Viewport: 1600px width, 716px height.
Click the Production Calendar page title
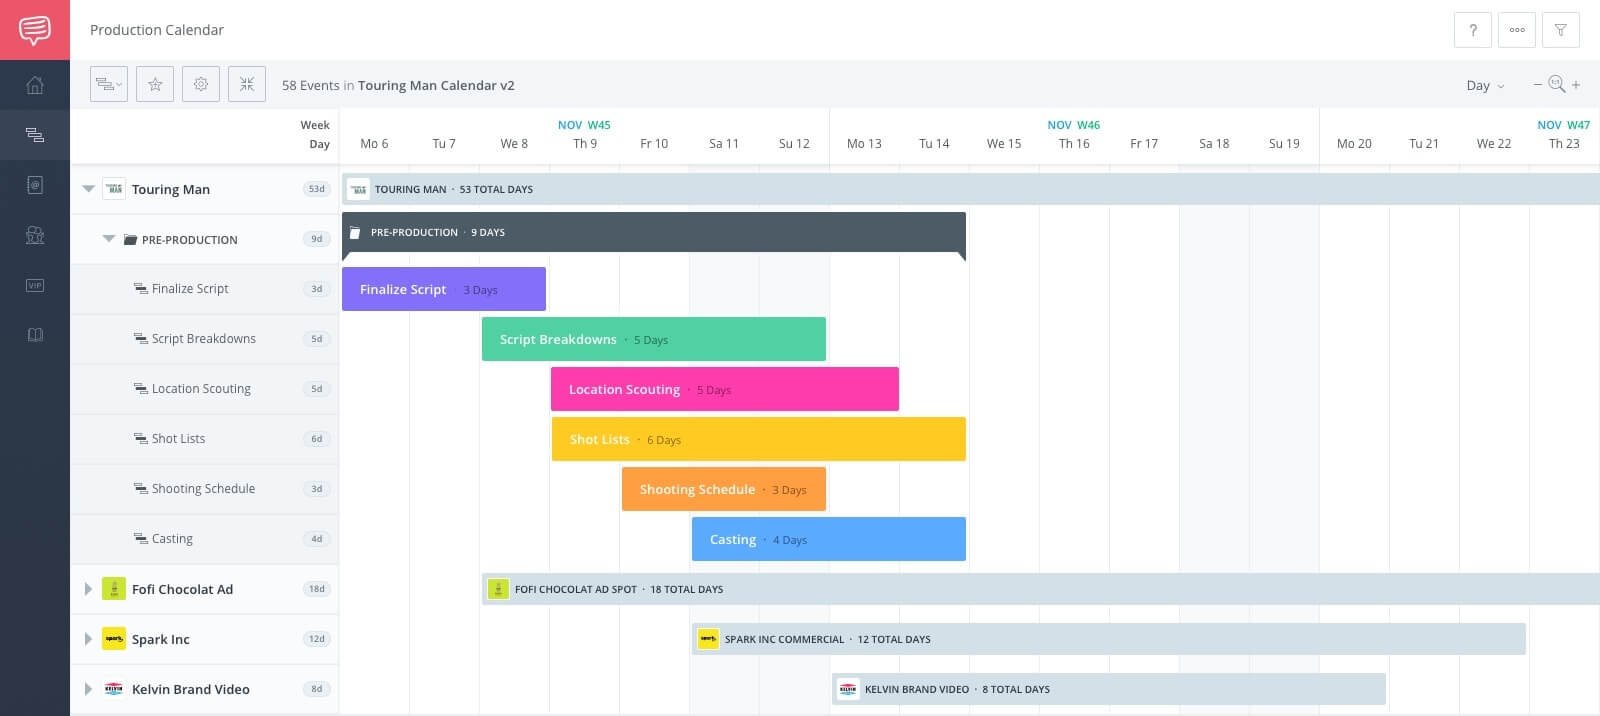(157, 30)
